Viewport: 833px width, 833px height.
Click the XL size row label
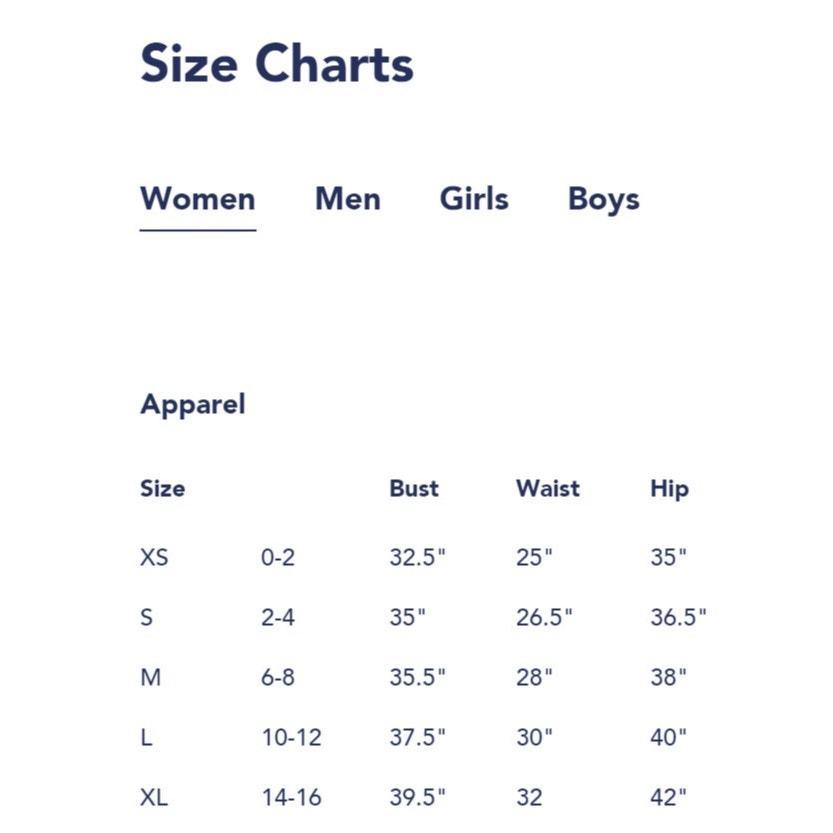pyautogui.click(x=154, y=797)
